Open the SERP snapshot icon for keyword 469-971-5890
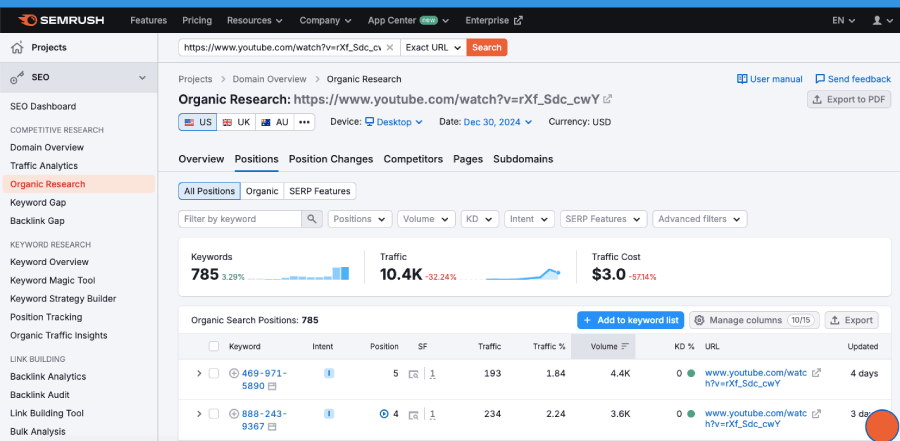 coord(272,386)
